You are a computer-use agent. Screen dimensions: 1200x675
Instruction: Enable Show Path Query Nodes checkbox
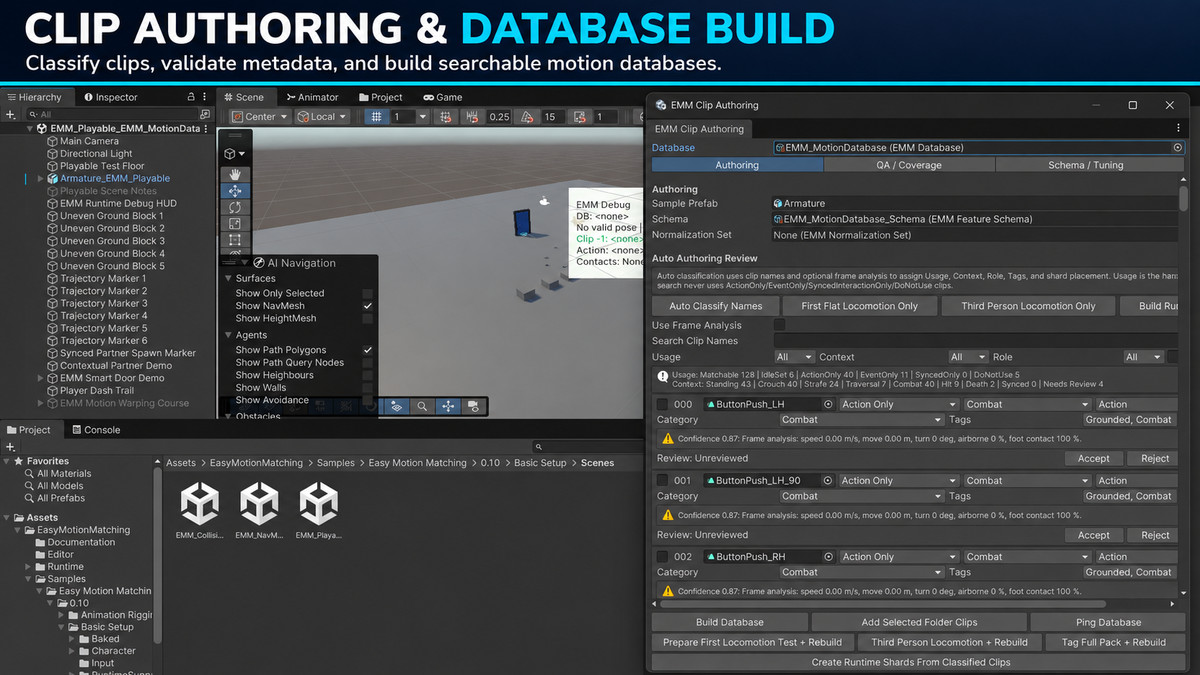coord(368,363)
